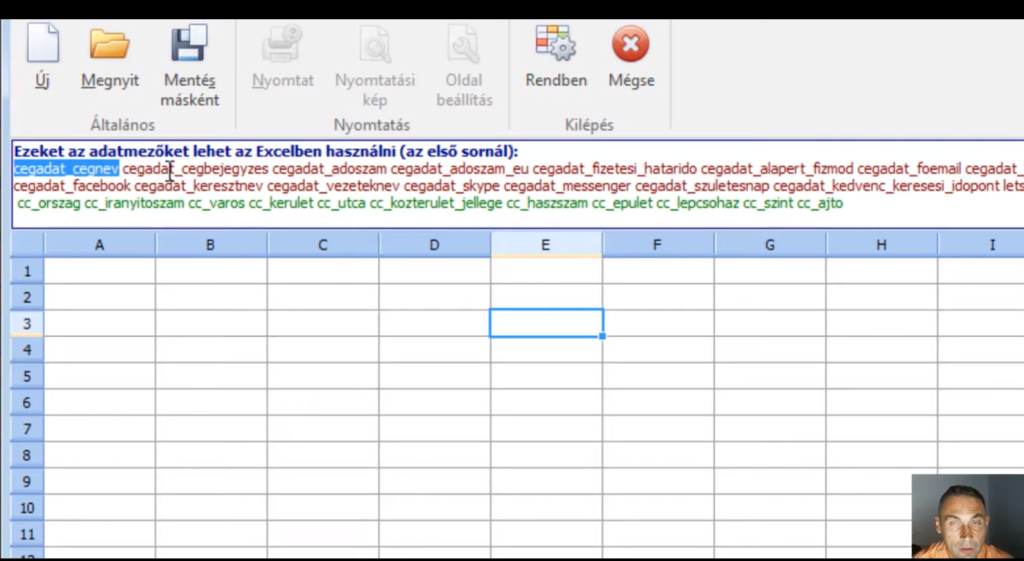
Task: Open Oldal beállítás page setup icon
Action: 464,43
